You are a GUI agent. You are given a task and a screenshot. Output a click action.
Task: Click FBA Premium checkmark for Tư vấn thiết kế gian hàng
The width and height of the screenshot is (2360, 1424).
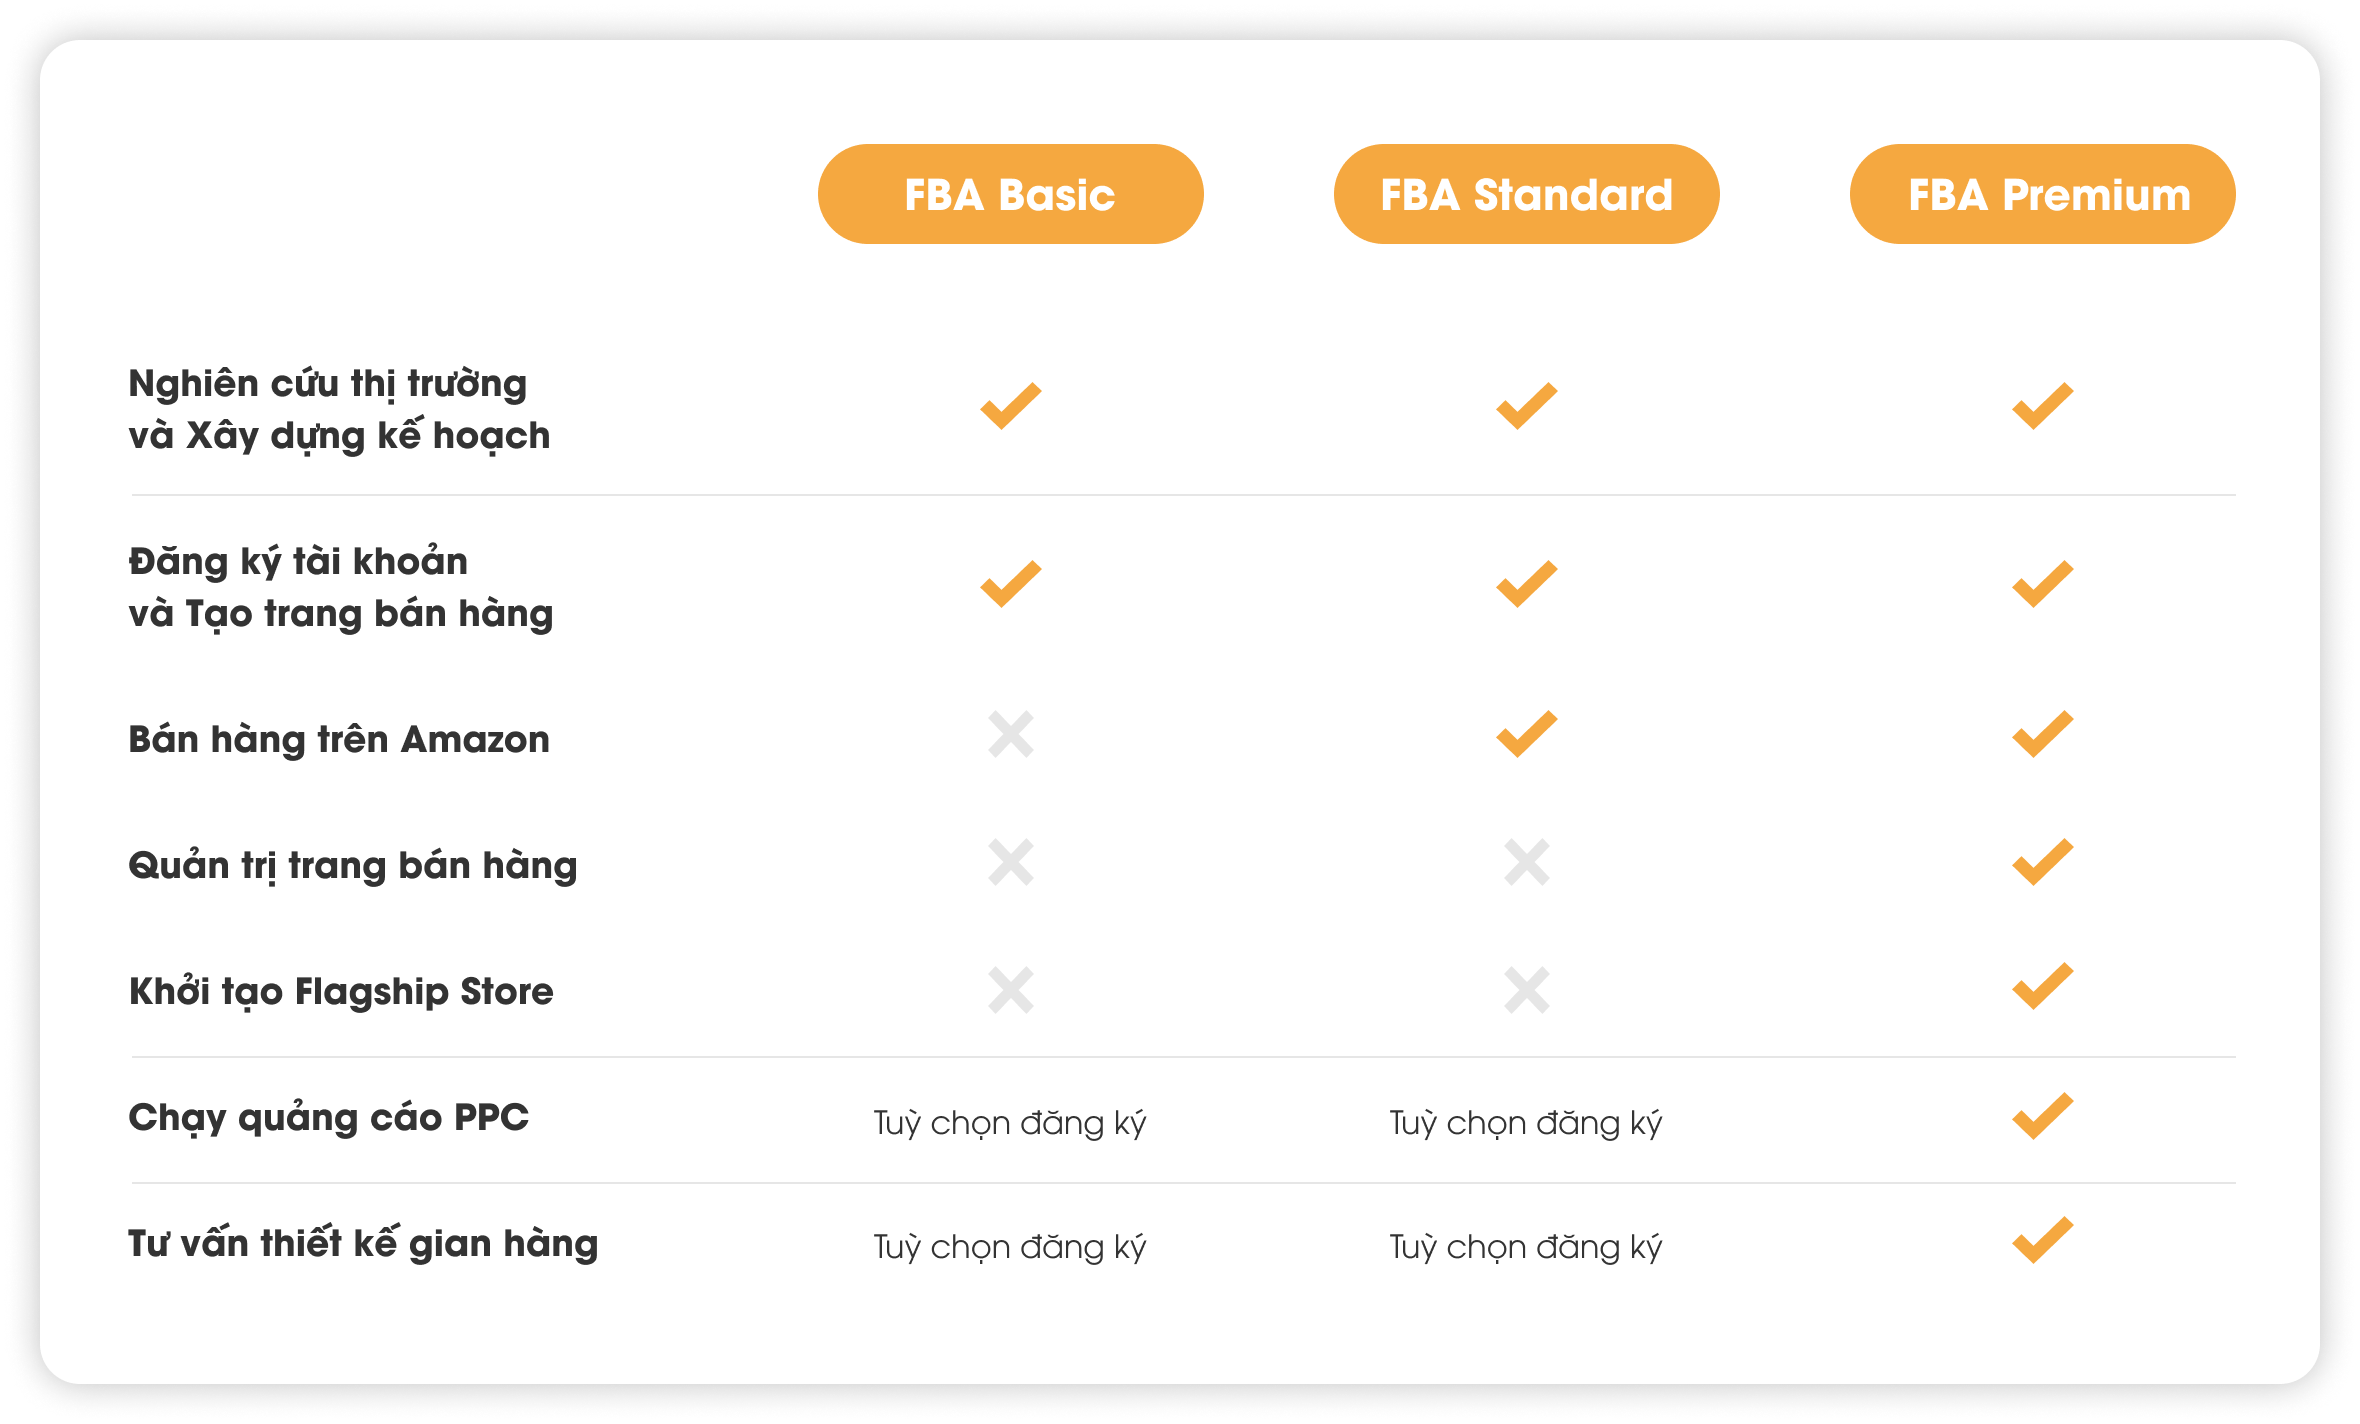[2043, 1240]
